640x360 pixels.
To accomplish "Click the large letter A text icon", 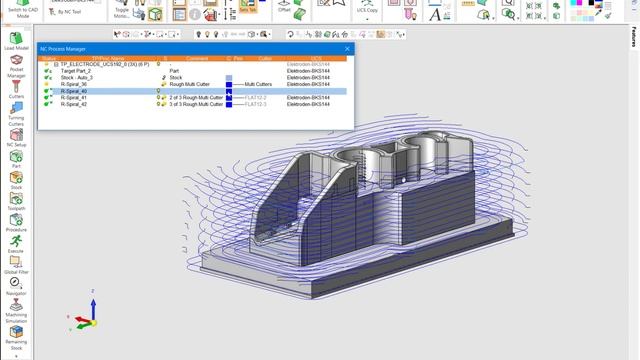I will tap(435, 15).
